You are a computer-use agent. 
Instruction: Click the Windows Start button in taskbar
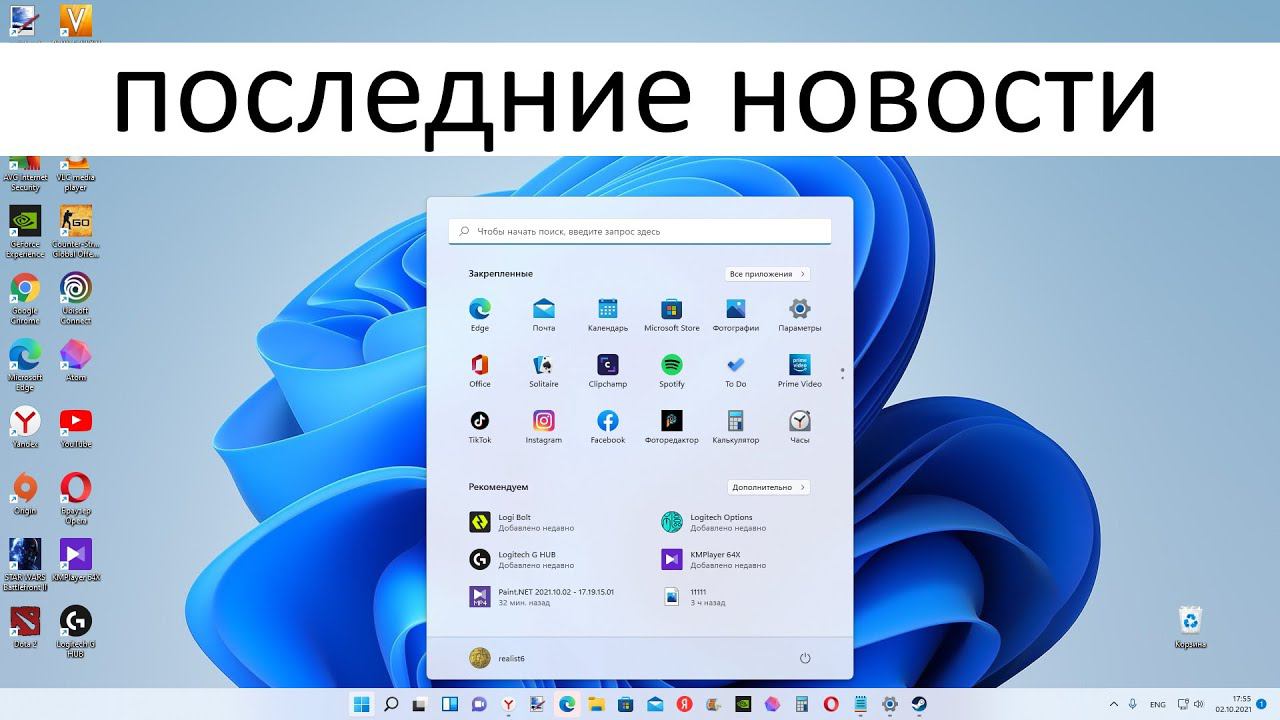click(x=361, y=704)
